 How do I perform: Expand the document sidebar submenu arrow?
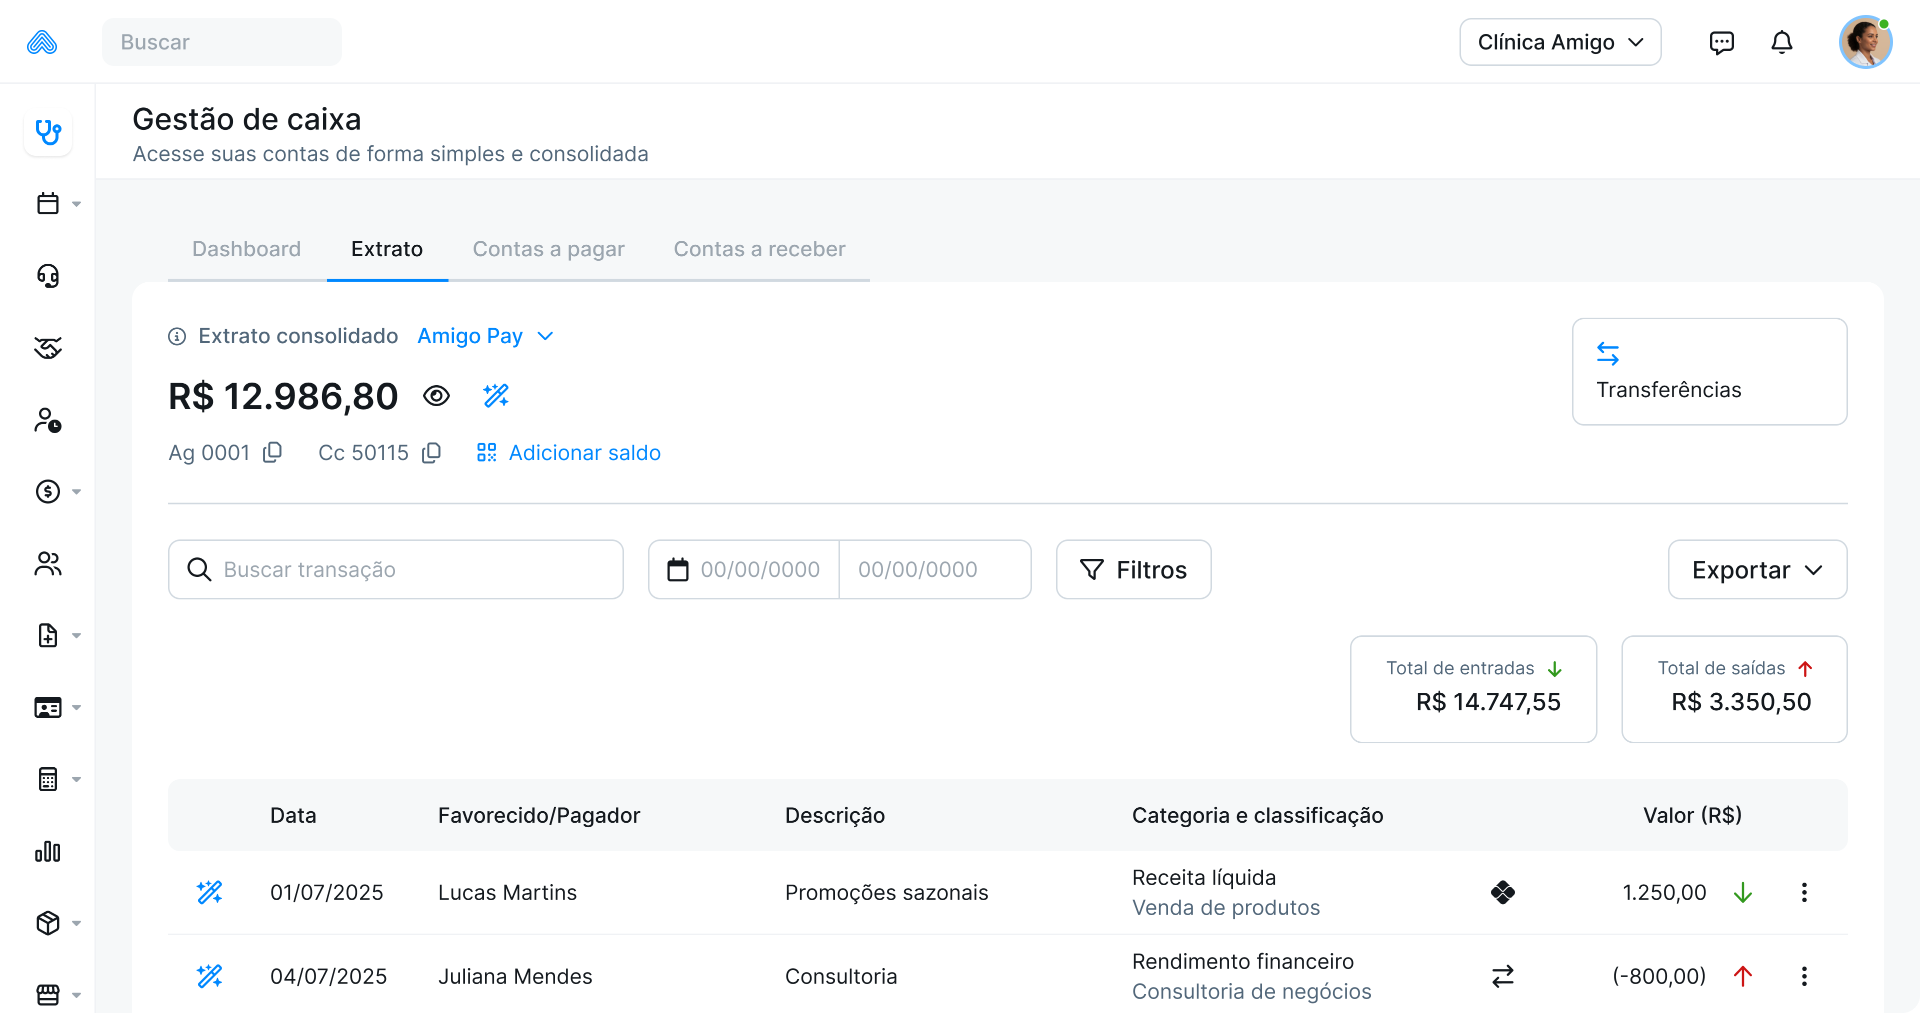[x=76, y=636]
